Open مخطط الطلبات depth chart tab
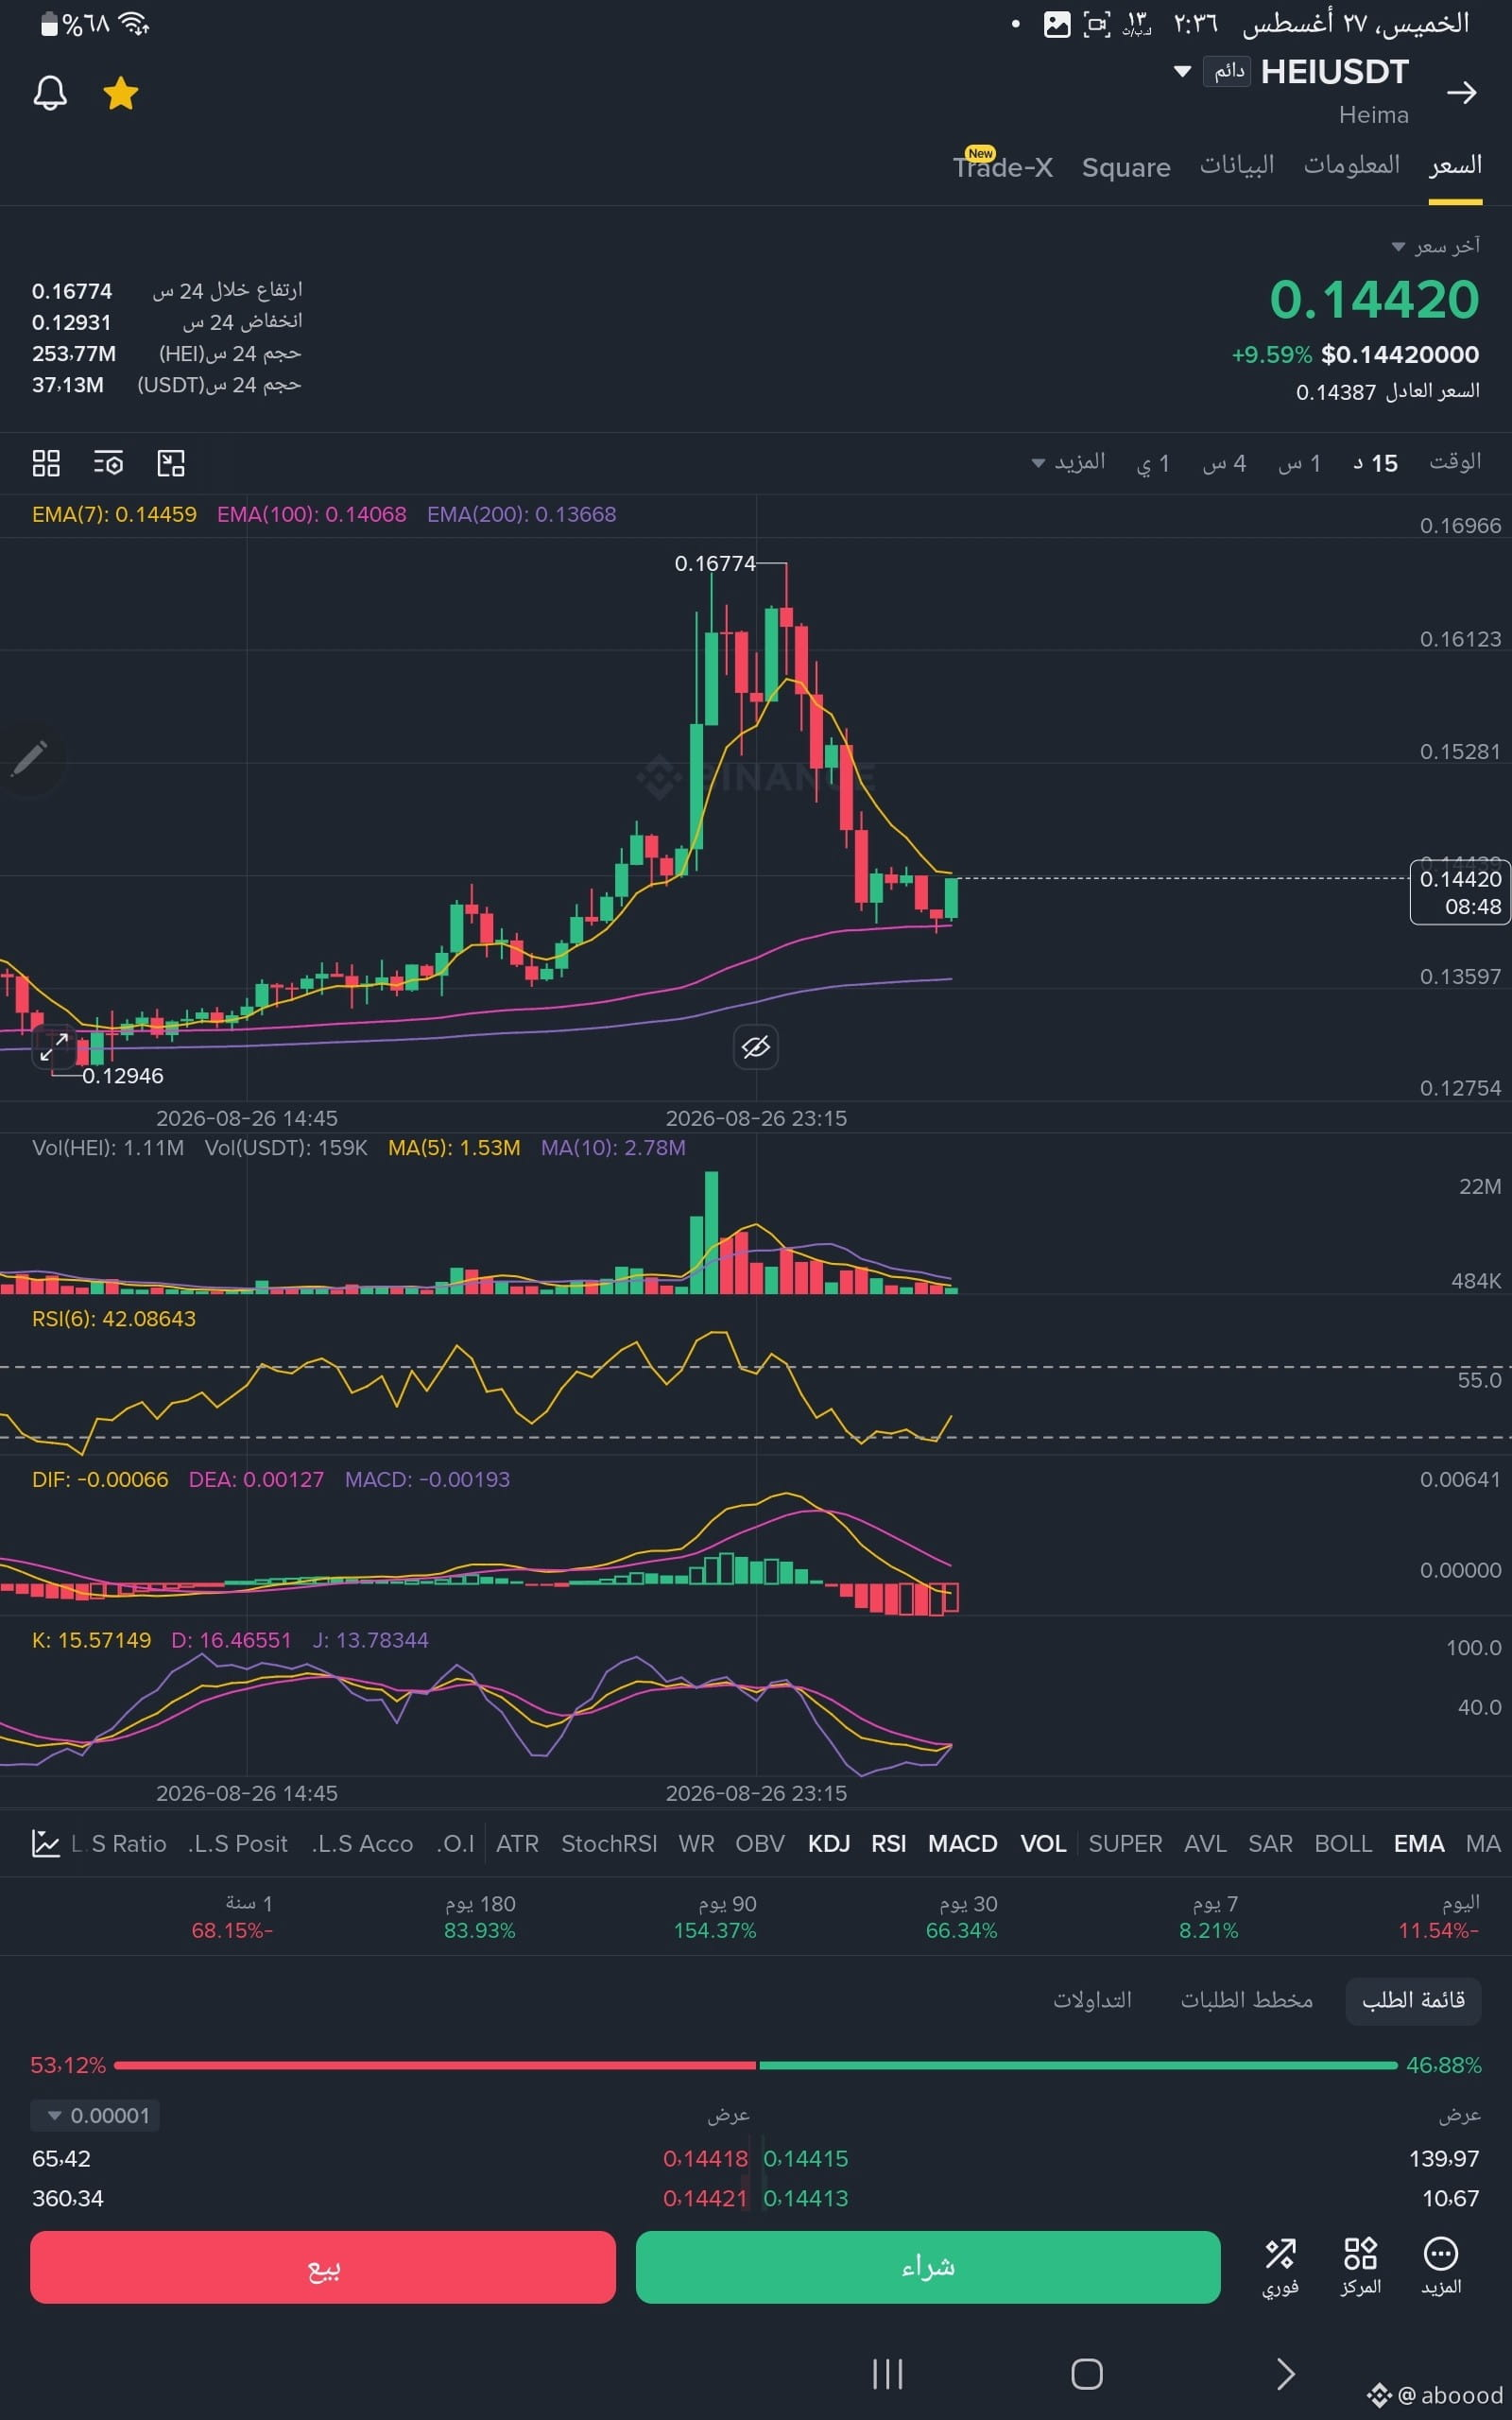Screen dimensions: 1512x2420 (x=1246, y=2000)
